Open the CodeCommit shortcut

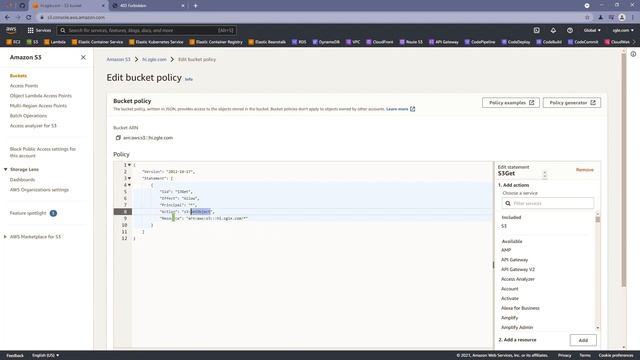[583, 42]
